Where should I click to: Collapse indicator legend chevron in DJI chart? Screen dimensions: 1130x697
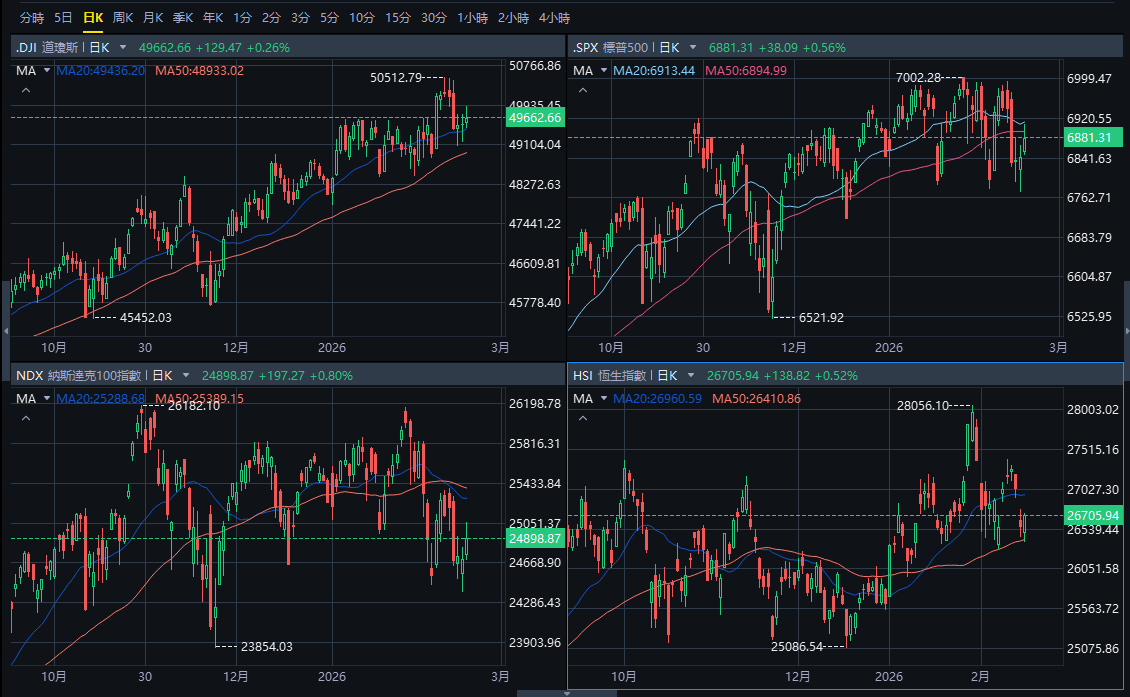26,91
